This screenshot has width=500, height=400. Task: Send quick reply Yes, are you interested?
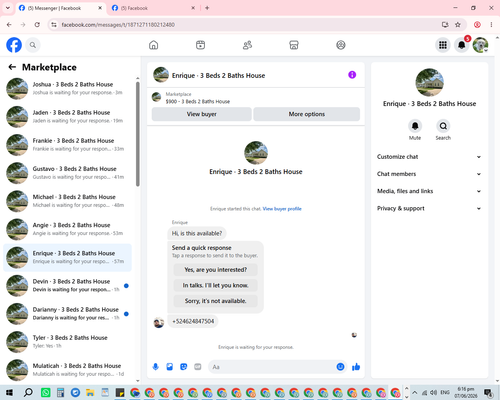[216, 270]
